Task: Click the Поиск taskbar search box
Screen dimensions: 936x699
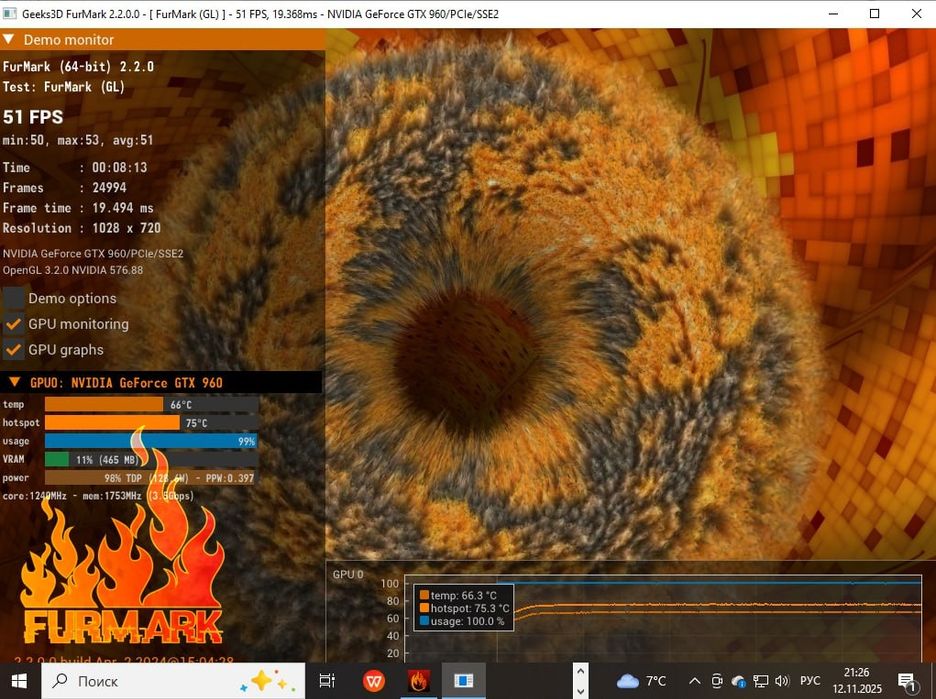Action: tap(173, 681)
